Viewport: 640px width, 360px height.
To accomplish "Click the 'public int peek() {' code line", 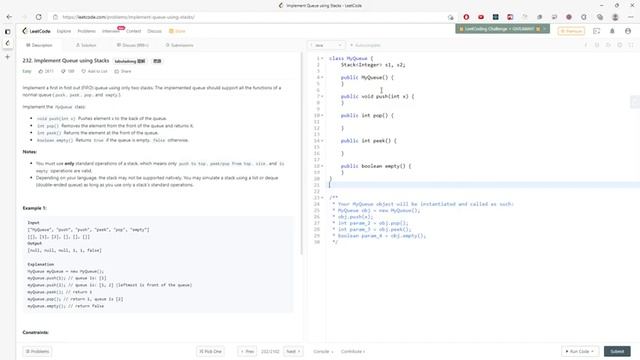I will 369,141.
